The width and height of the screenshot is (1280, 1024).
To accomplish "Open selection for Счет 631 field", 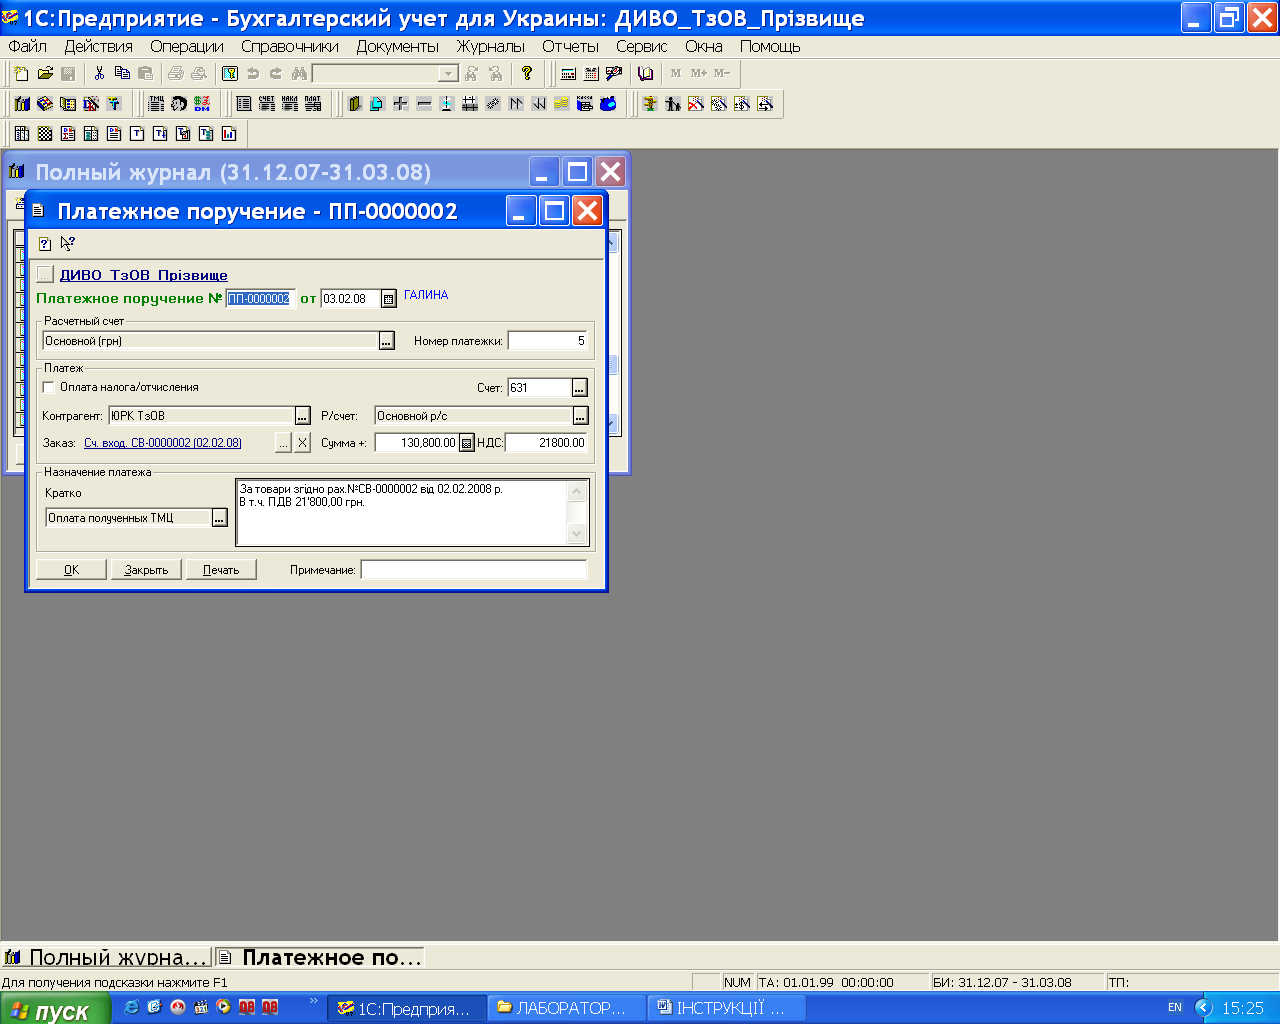I will click(580, 388).
